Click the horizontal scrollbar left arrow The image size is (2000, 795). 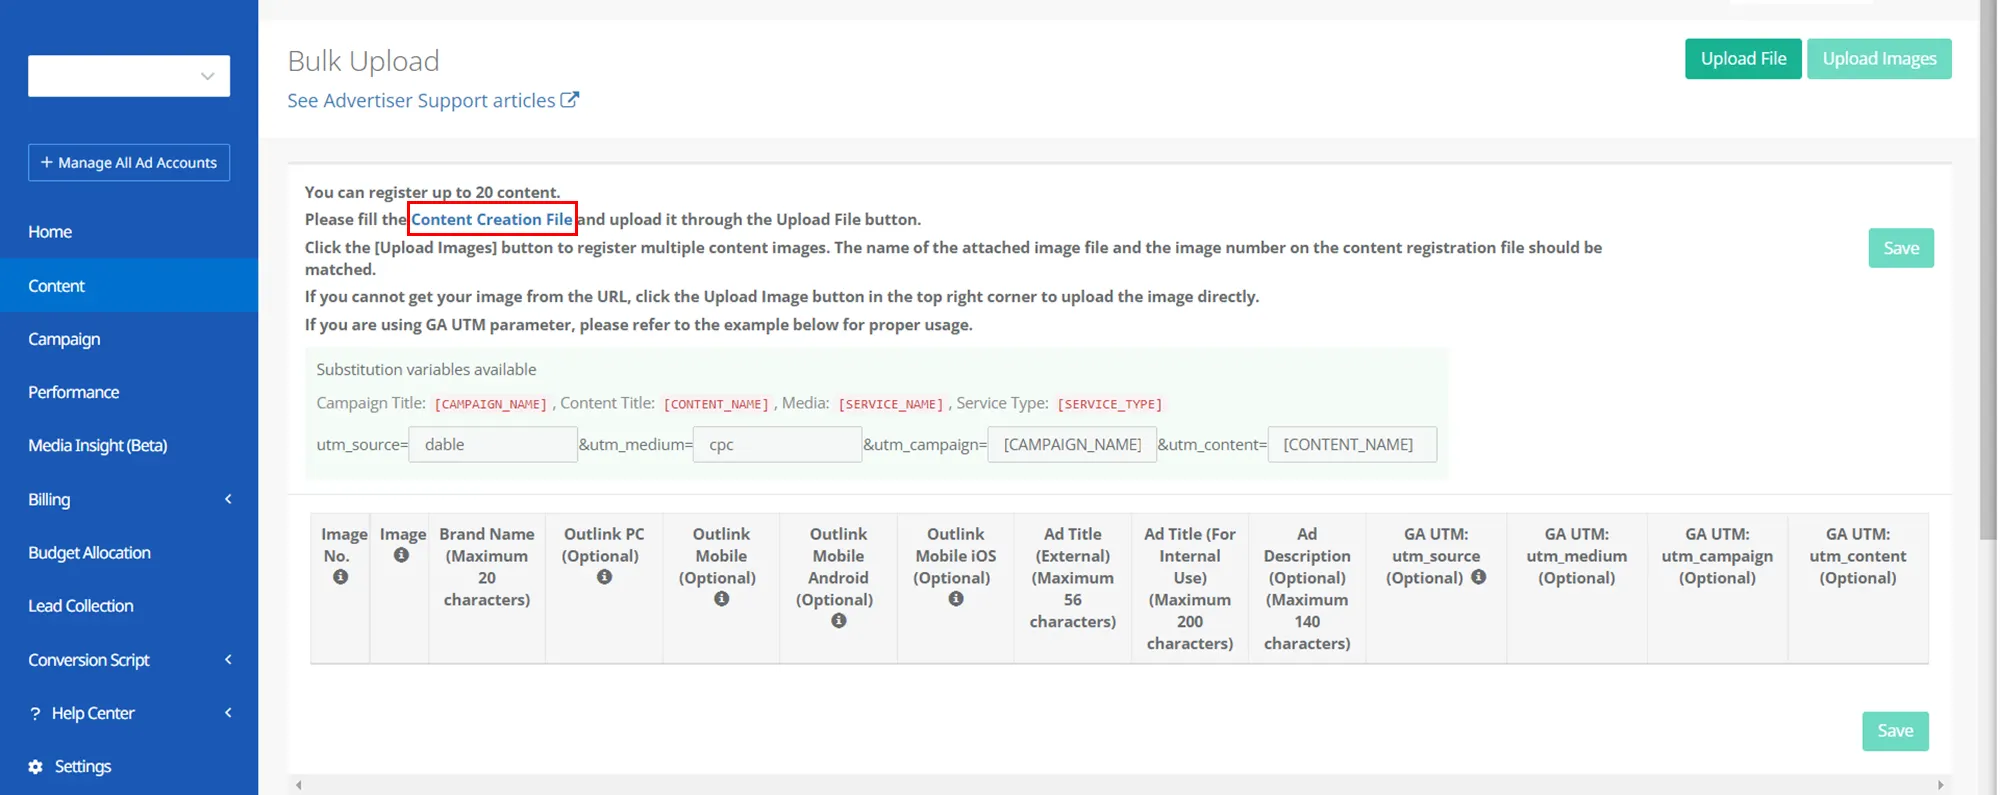(x=298, y=785)
